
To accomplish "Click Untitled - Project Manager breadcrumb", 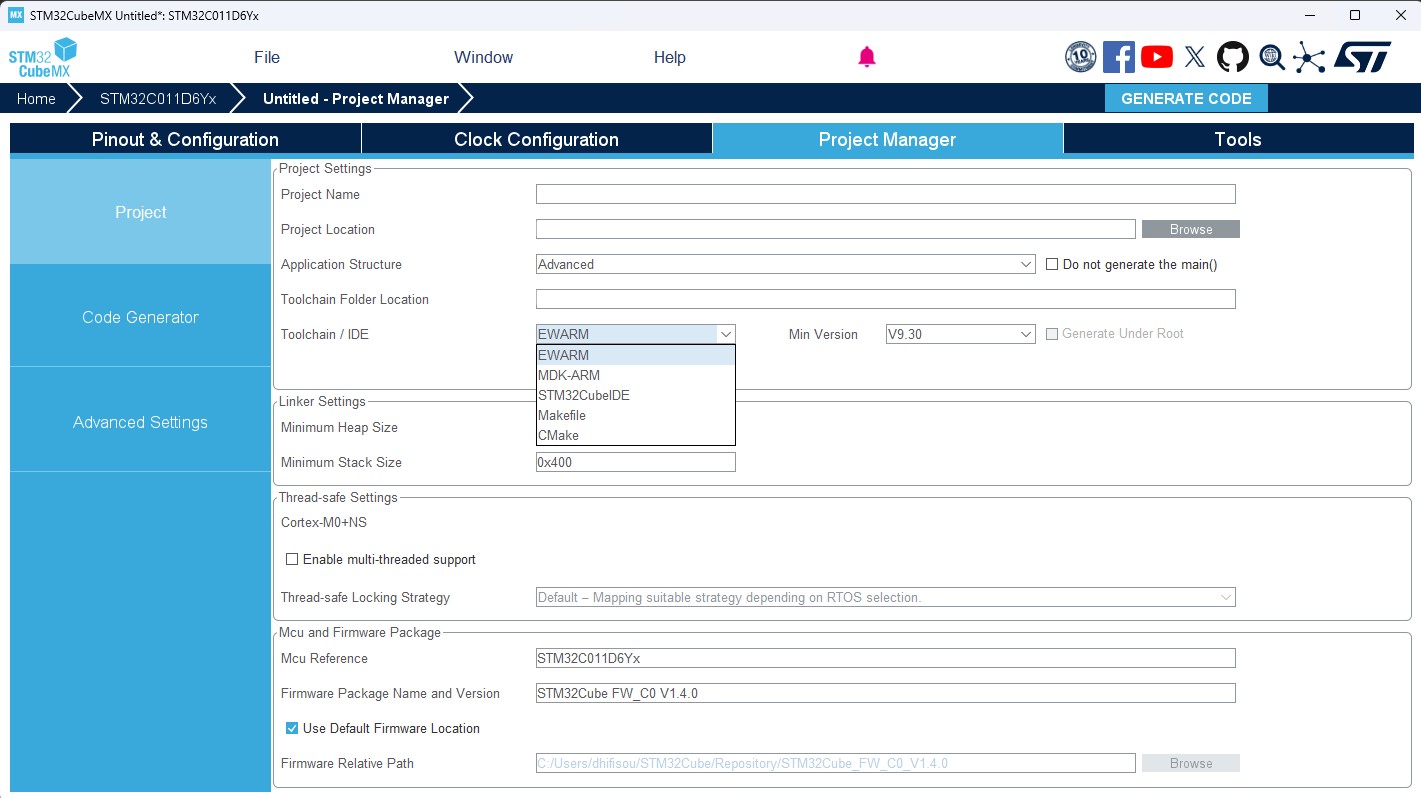I will [x=355, y=98].
